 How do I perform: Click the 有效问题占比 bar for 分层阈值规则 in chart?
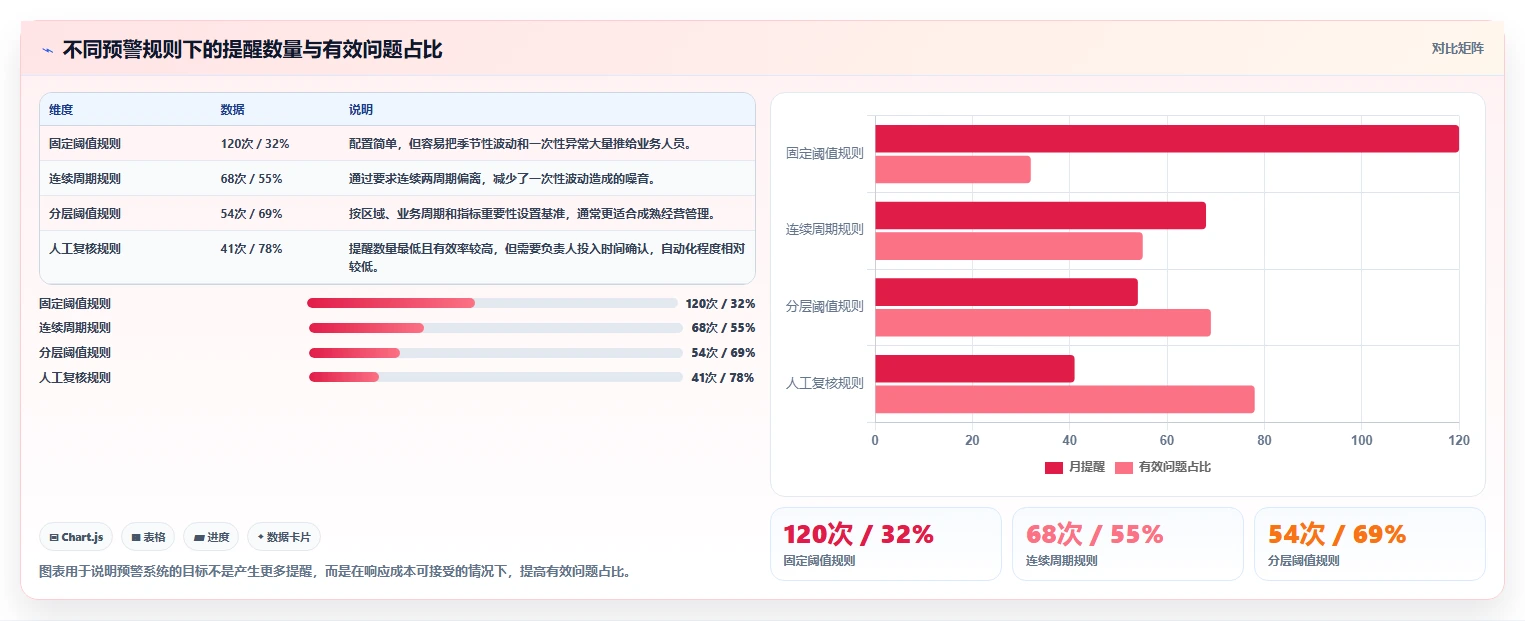point(1043,323)
